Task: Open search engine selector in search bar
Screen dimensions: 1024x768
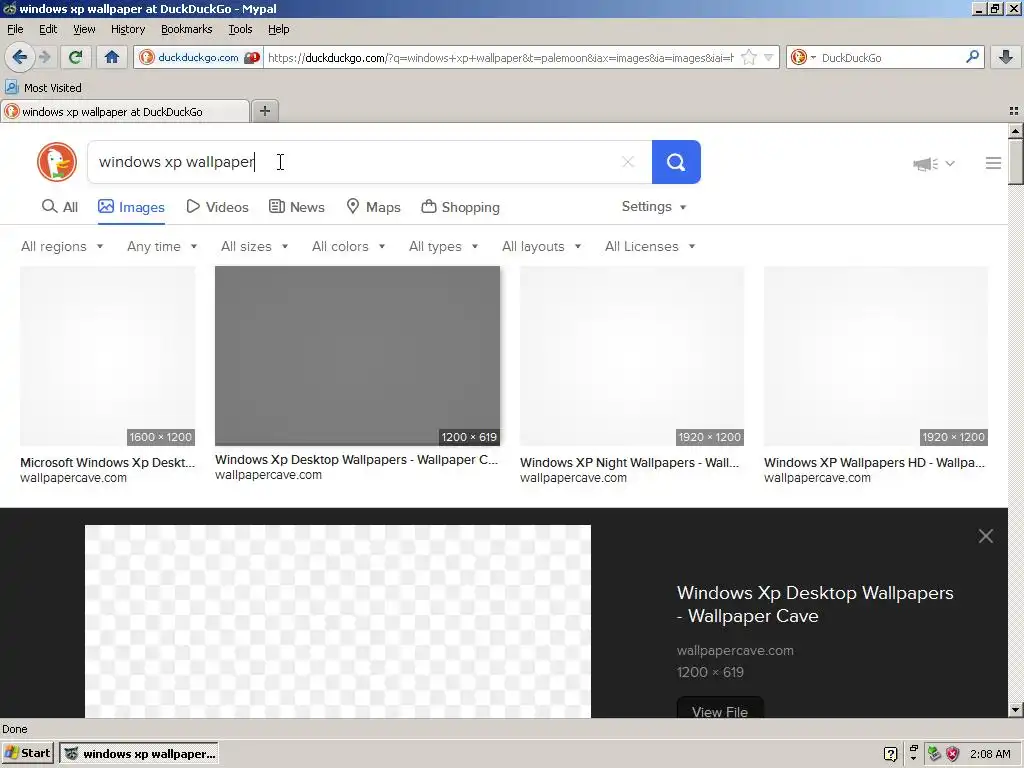Action: click(x=803, y=57)
